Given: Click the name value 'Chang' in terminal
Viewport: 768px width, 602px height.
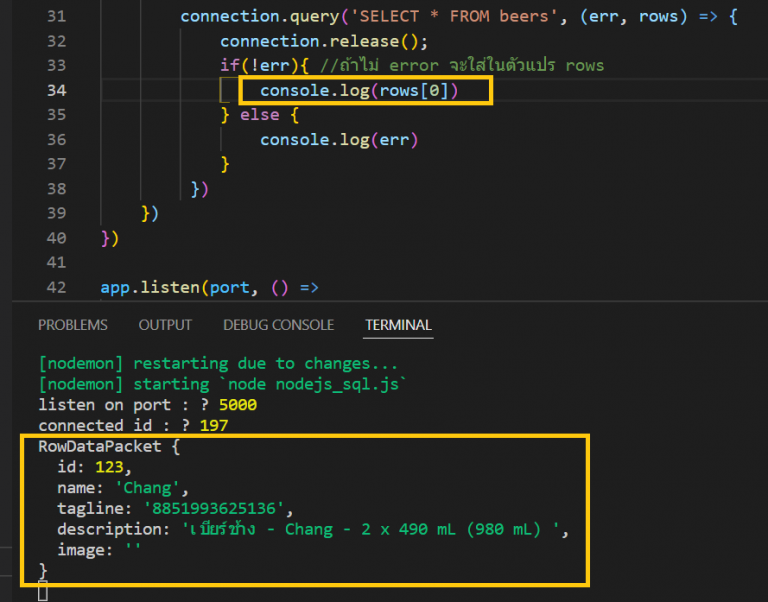Looking at the screenshot, I should [151, 487].
